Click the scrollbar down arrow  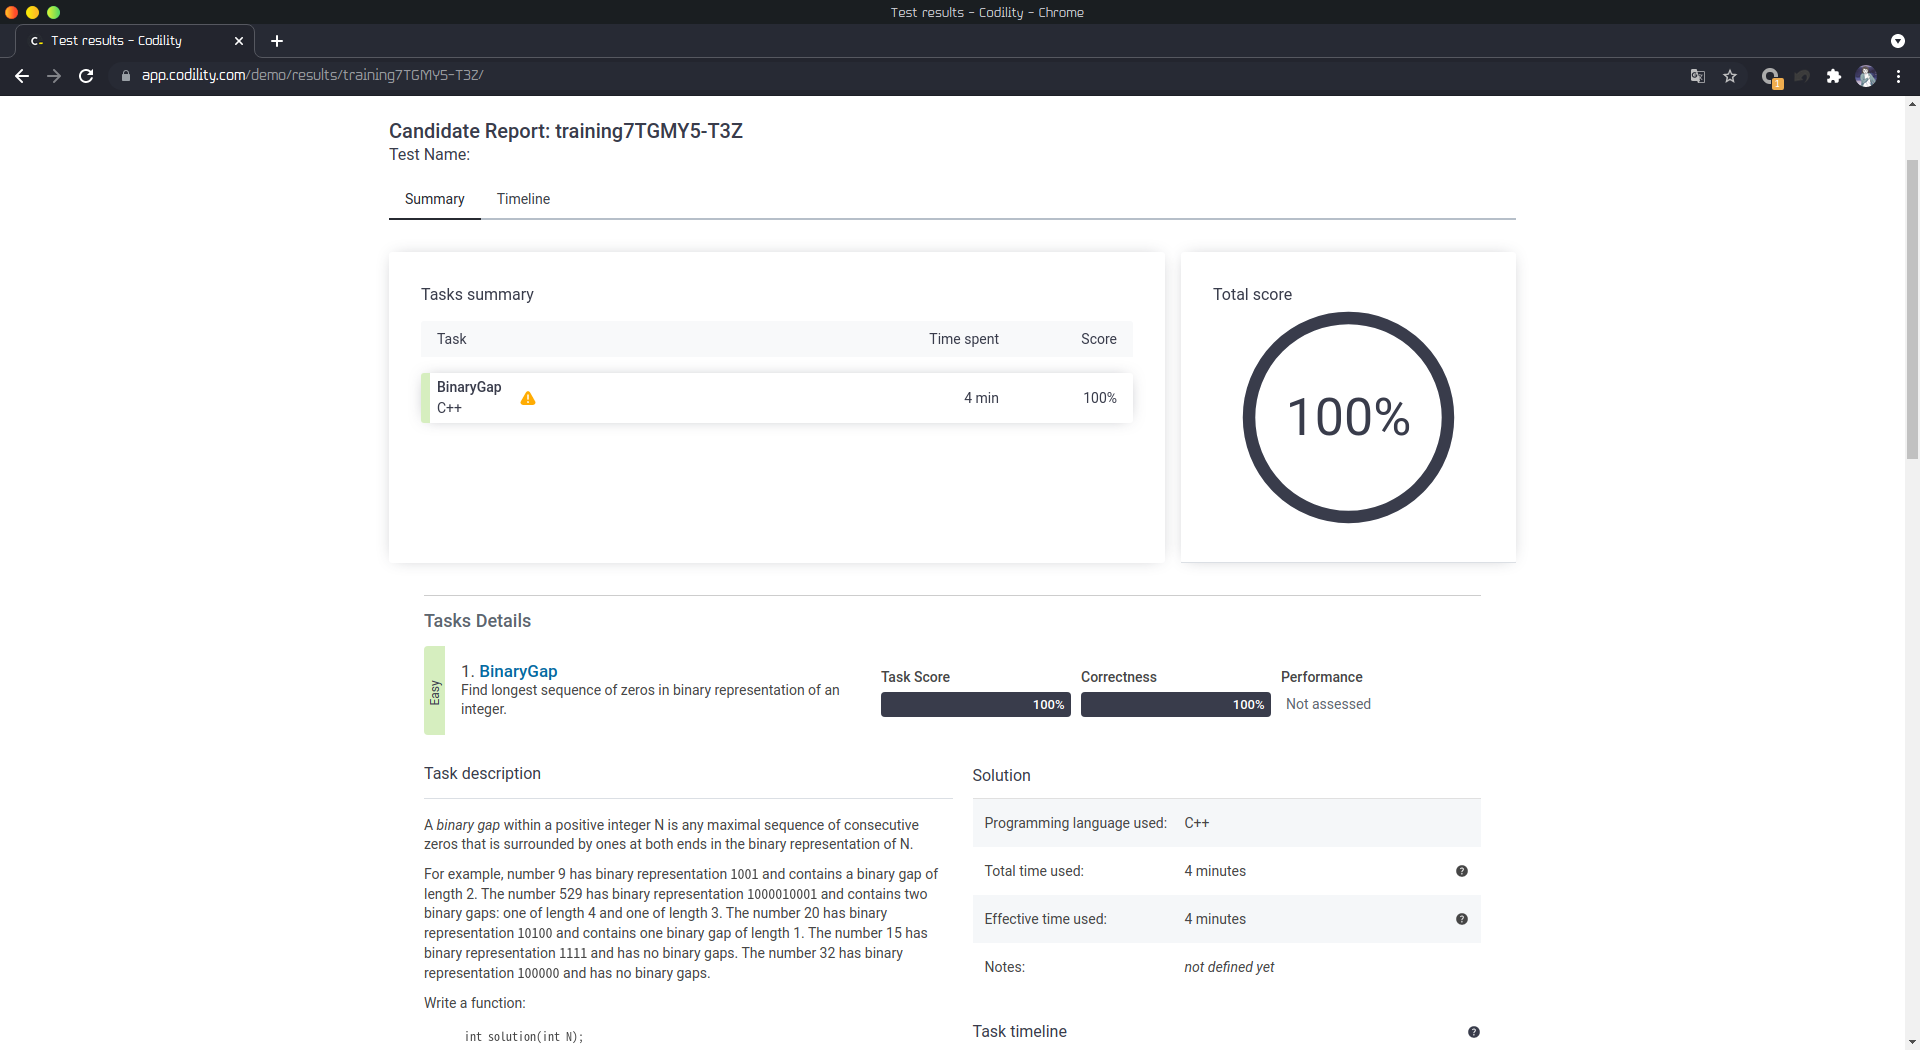point(1912,1042)
